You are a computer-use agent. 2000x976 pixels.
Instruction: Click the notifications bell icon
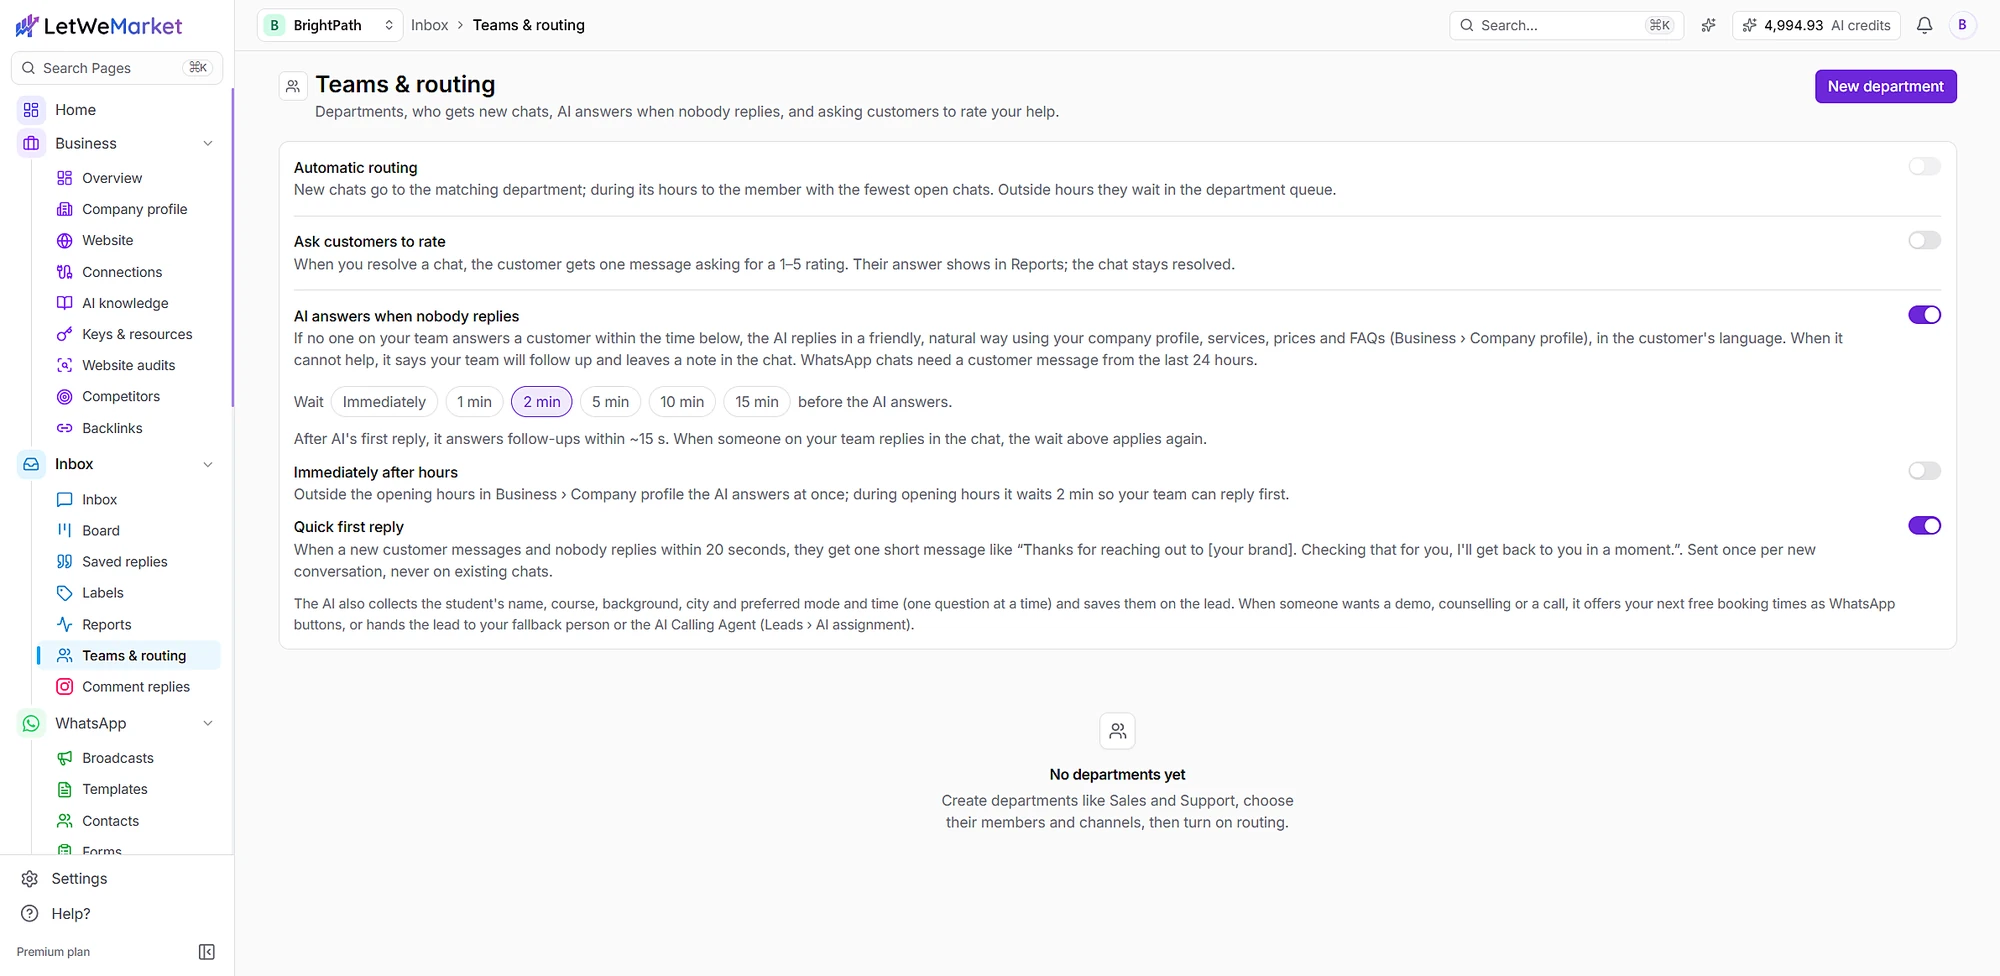click(x=1924, y=25)
